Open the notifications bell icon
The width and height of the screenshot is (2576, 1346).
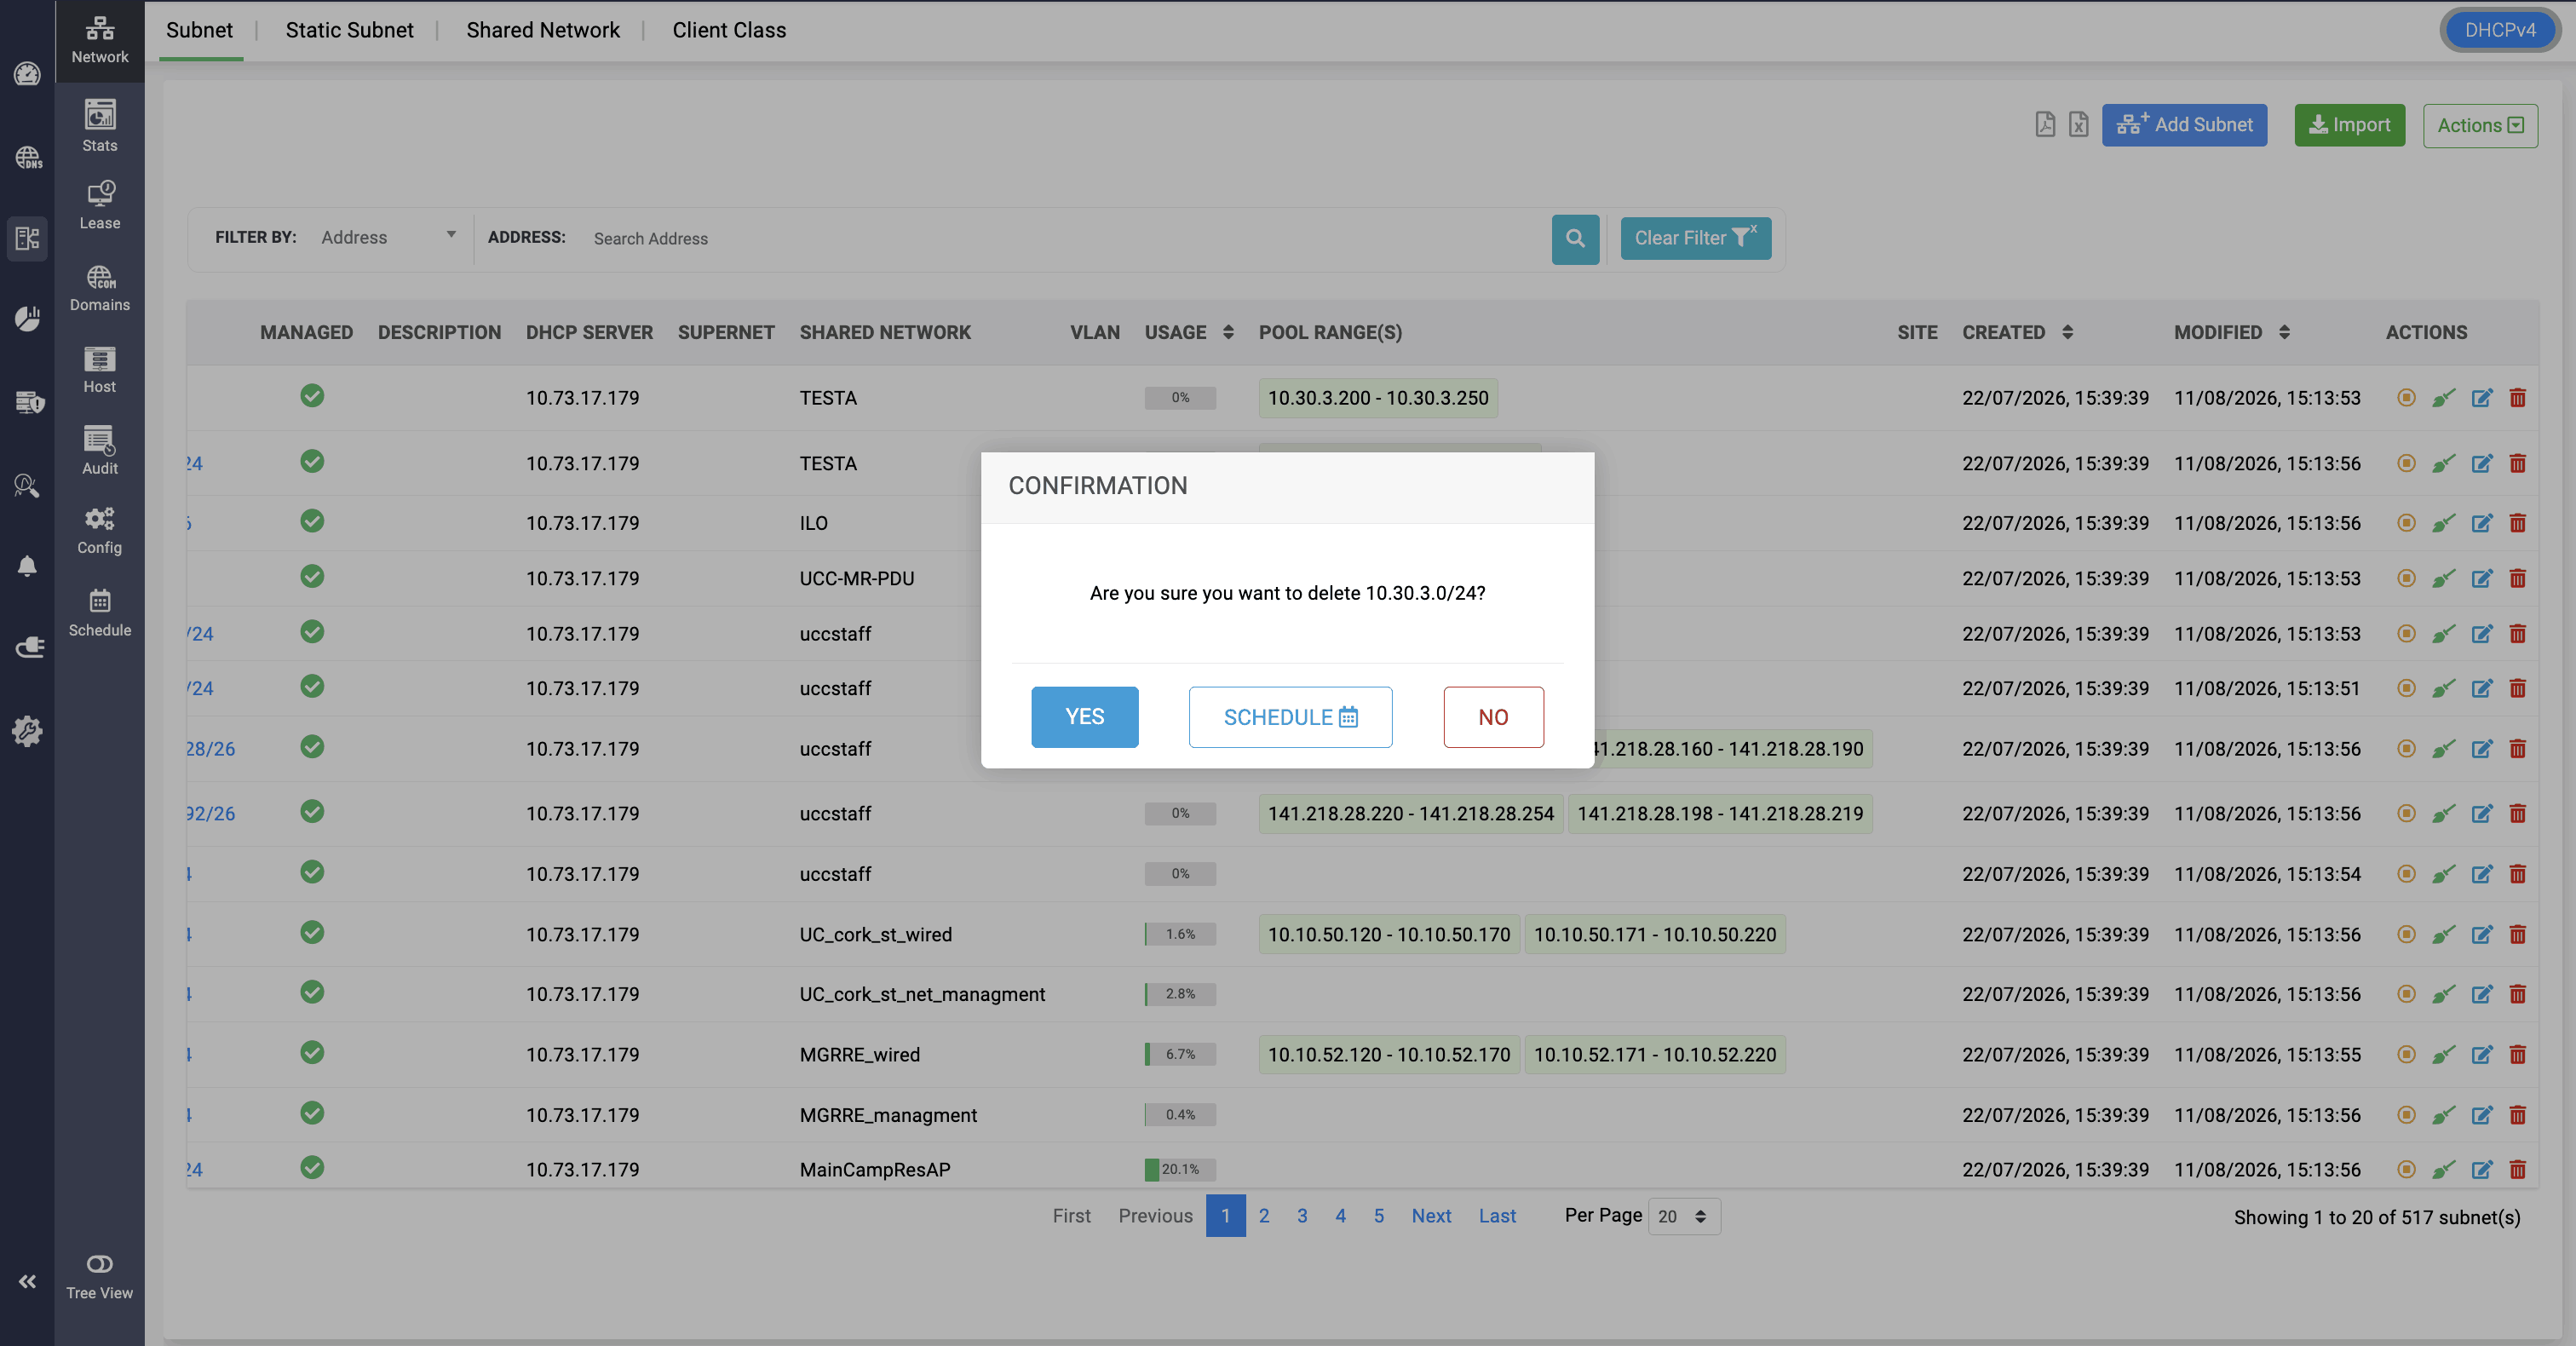coord(27,566)
